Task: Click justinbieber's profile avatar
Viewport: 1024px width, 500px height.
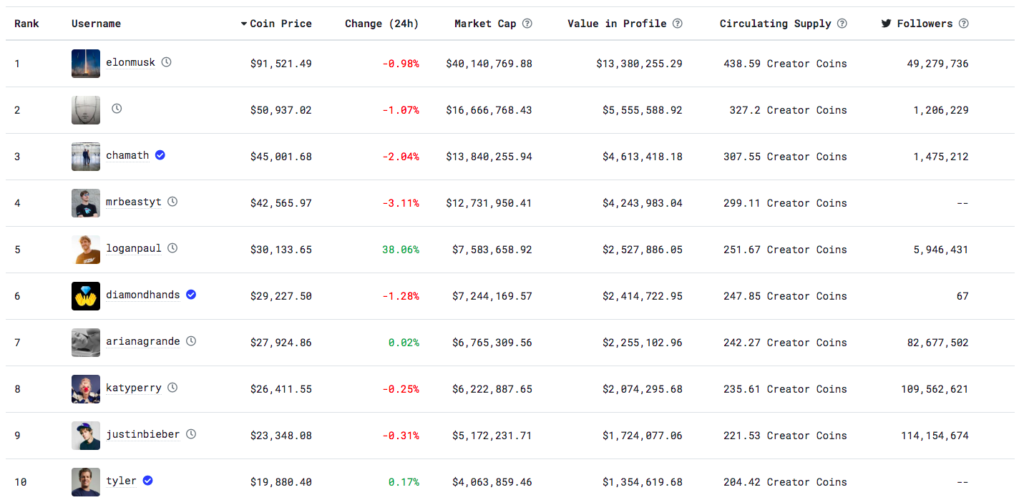Action: tap(86, 435)
